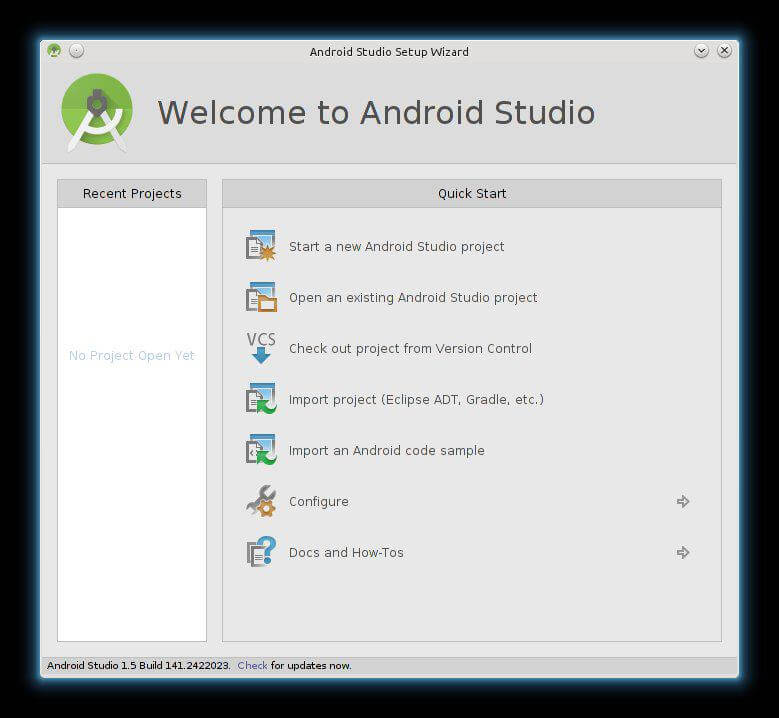Open the Configure text entry

tap(319, 502)
